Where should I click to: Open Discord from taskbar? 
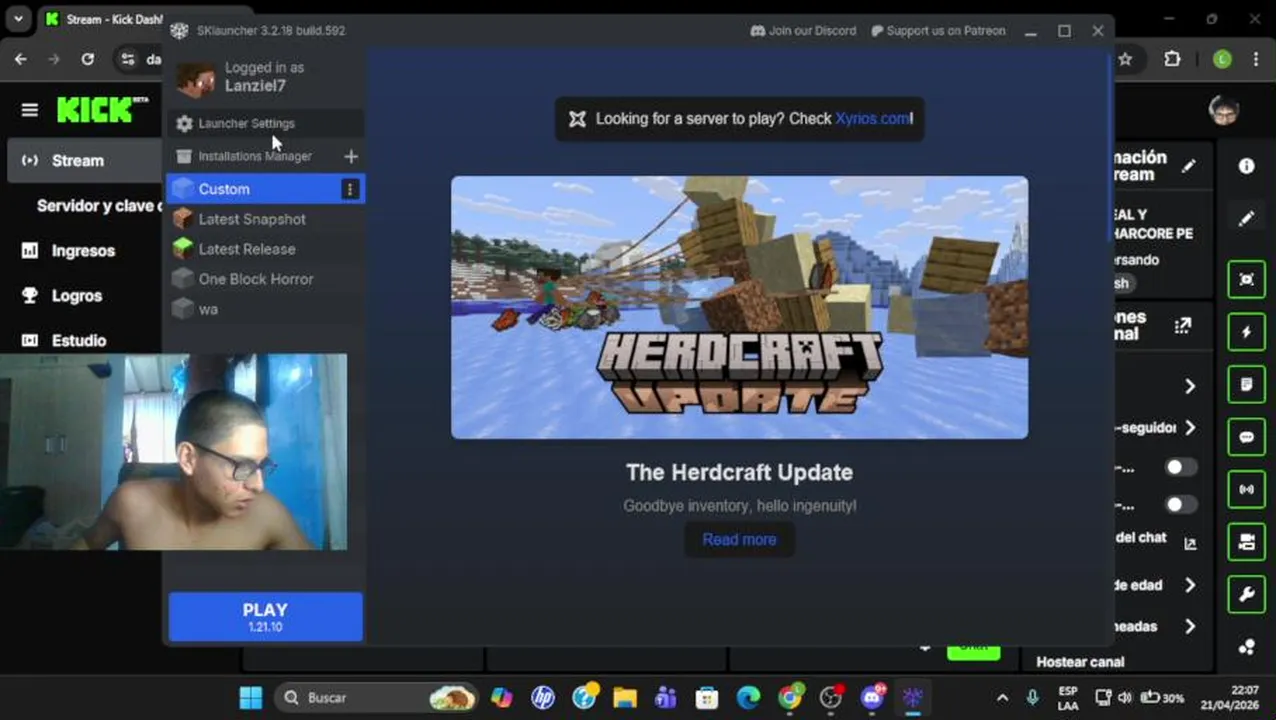coord(872,697)
